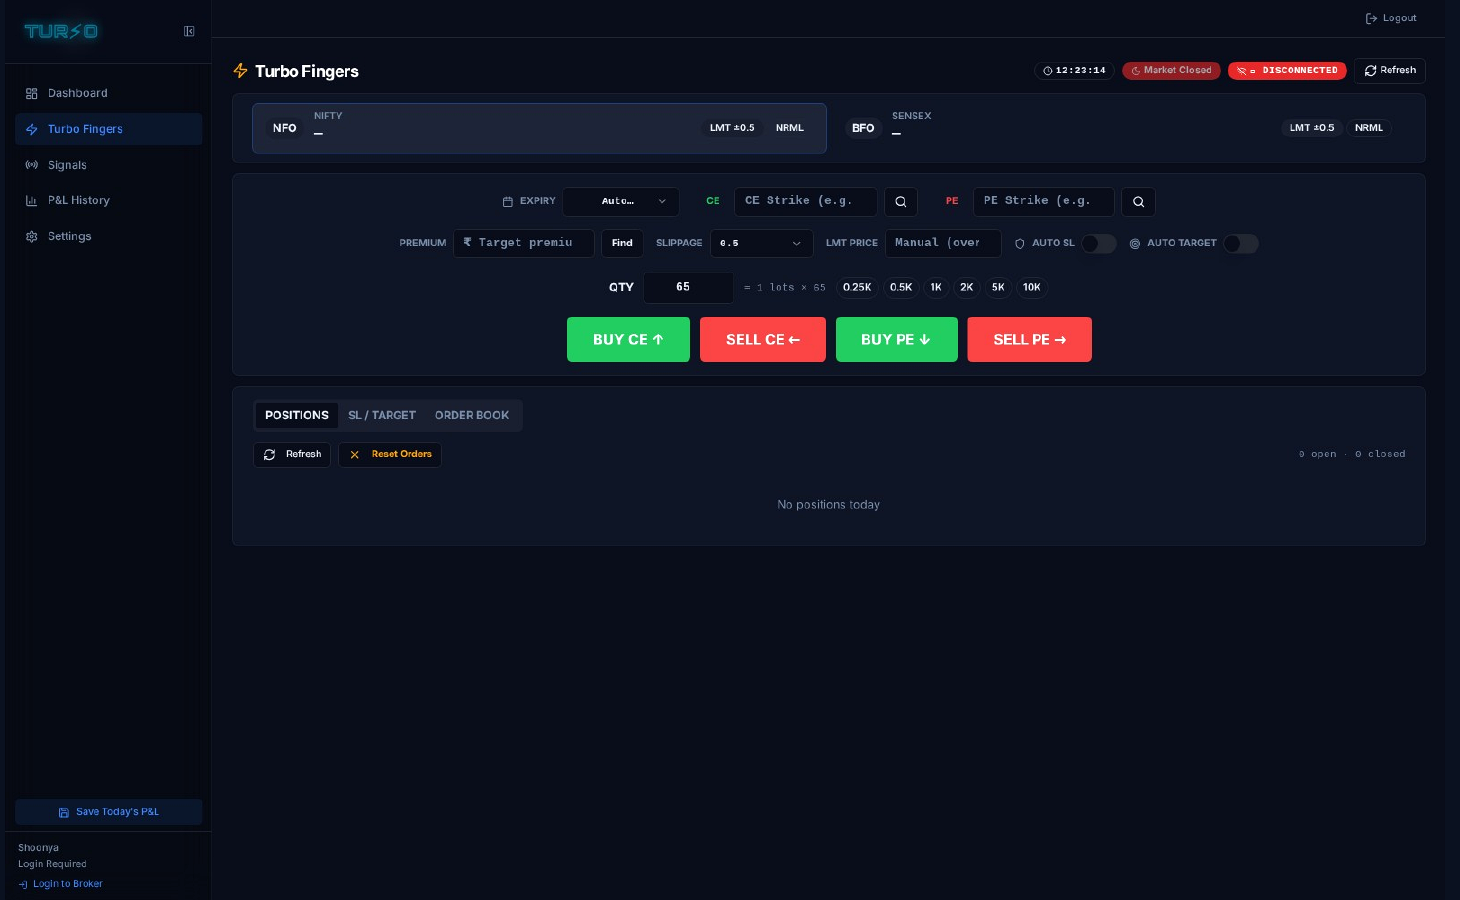1460x900 pixels.
Task: Click the BUY CE button
Action: click(x=628, y=340)
